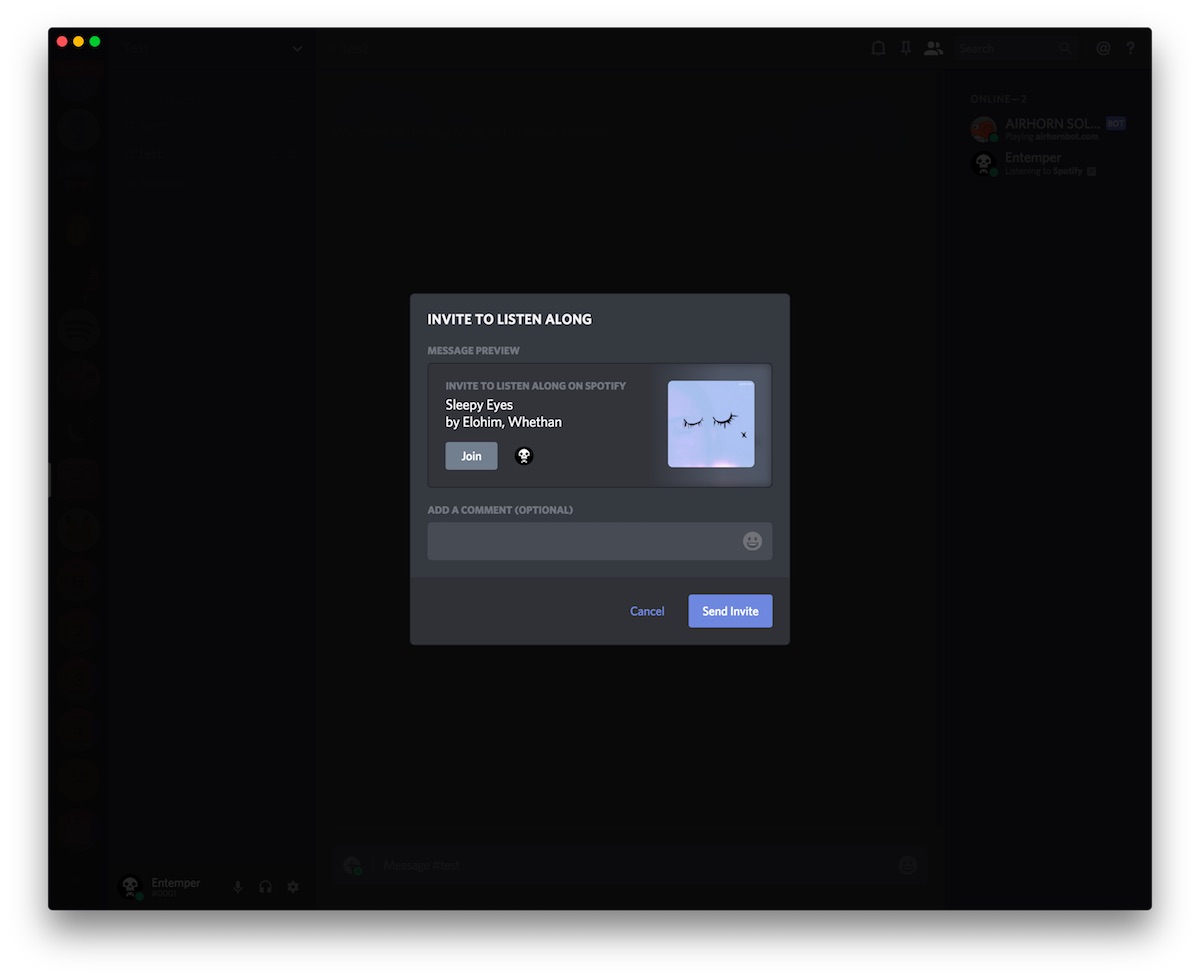Open the help question mark icon

pos(1131,48)
